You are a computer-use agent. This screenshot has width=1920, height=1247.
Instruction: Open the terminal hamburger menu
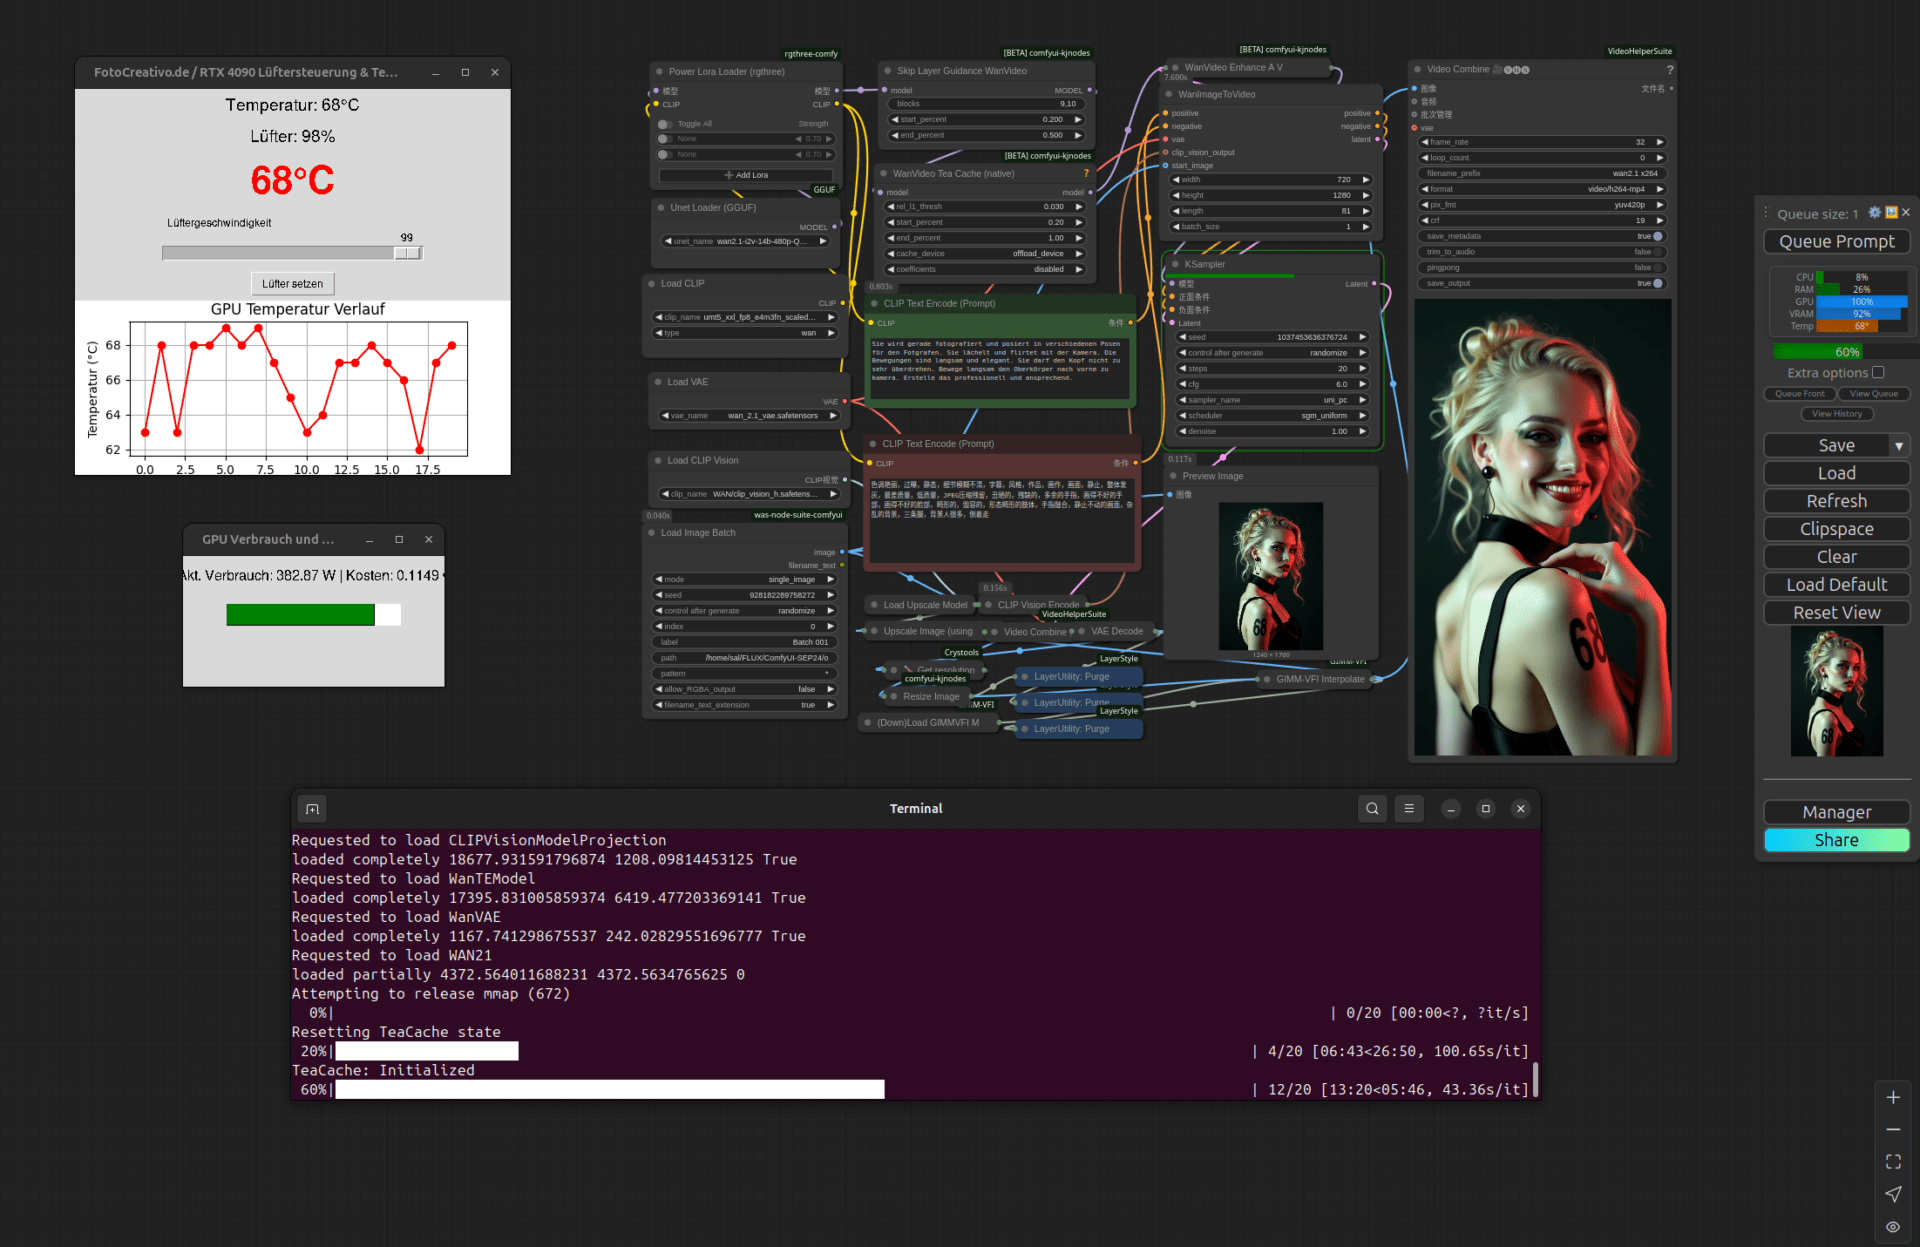pyautogui.click(x=1409, y=808)
